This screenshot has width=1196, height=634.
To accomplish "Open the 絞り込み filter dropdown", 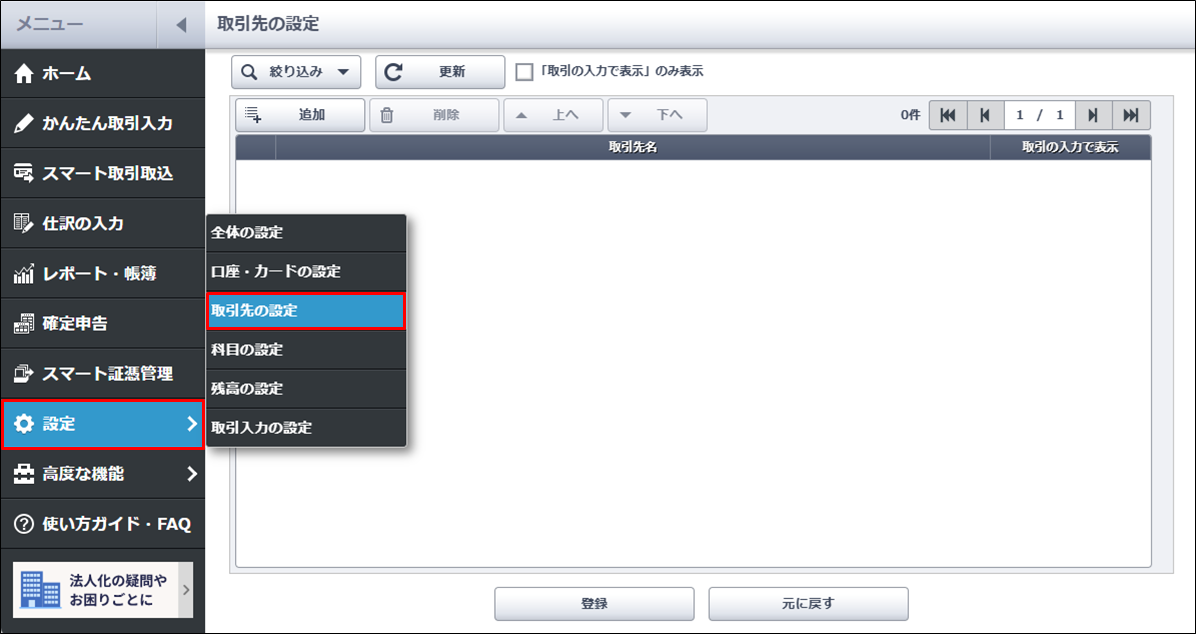I will coord(296,72).
